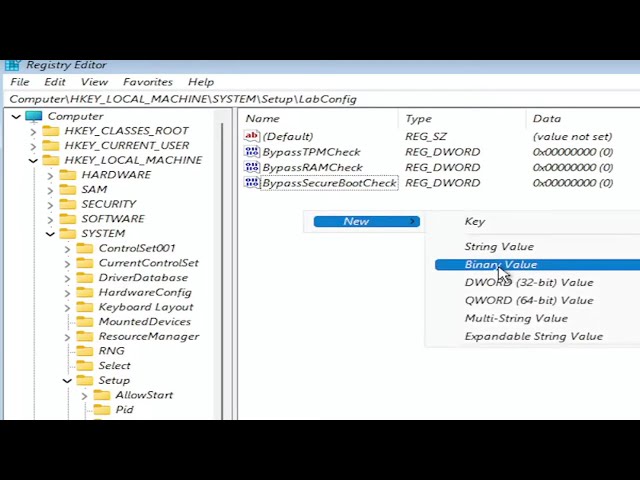Open the Edit menu
Screen dimensions: 640x480
coord(55,82)
